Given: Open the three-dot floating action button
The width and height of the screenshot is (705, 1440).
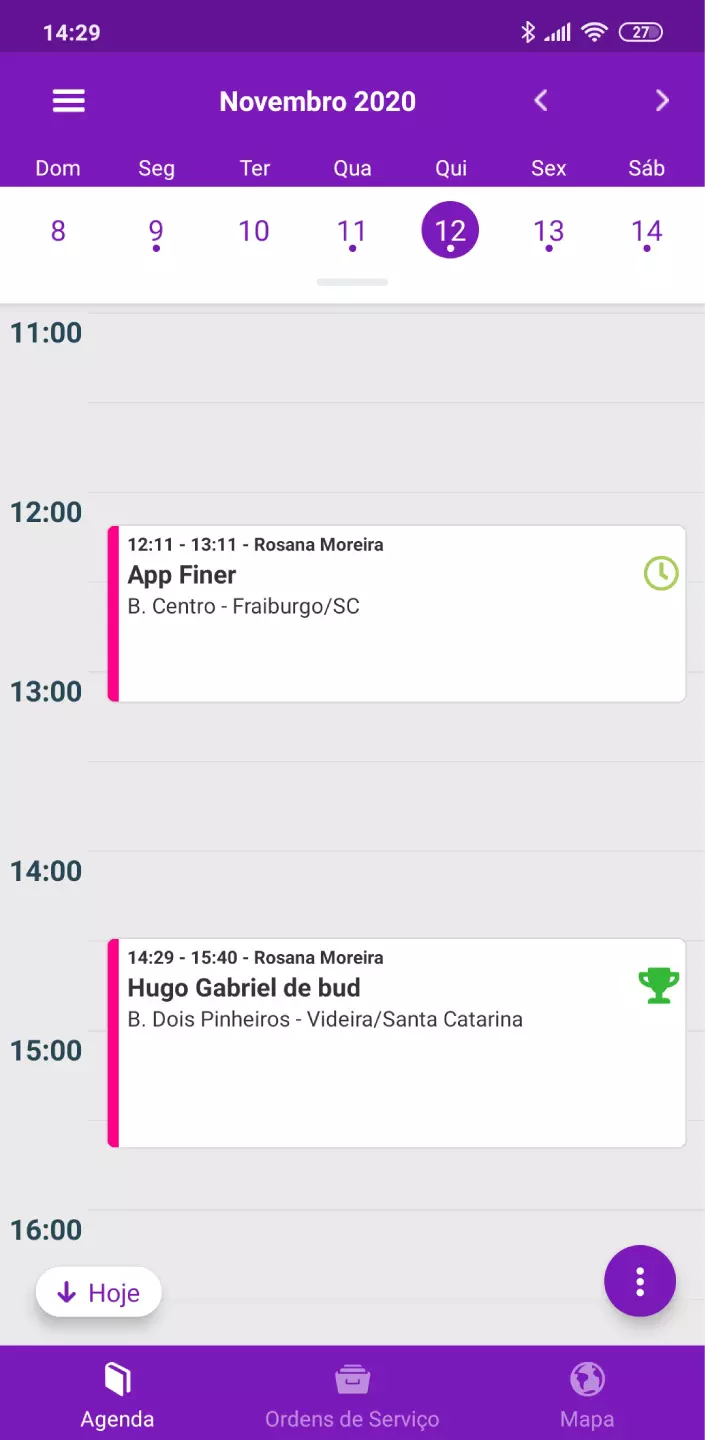Looking at the screenshot, I should (640, 1281).
